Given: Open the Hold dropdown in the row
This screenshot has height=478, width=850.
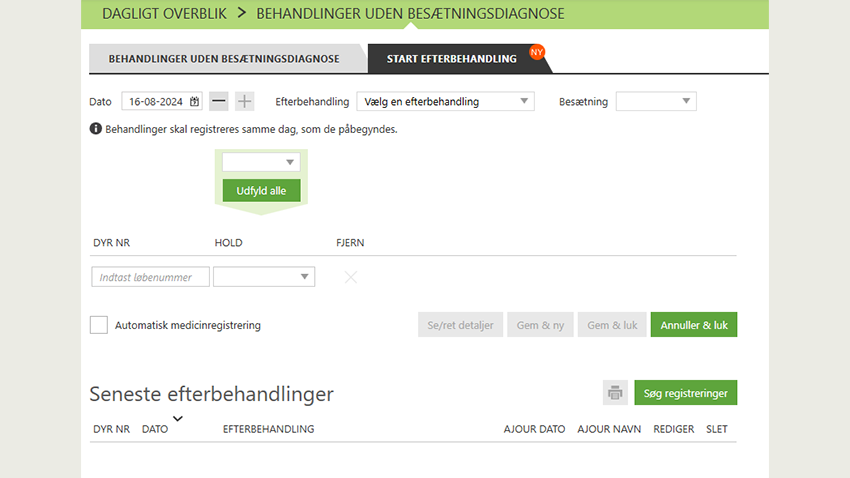Looking at the screenshot, I should [264, 277].
